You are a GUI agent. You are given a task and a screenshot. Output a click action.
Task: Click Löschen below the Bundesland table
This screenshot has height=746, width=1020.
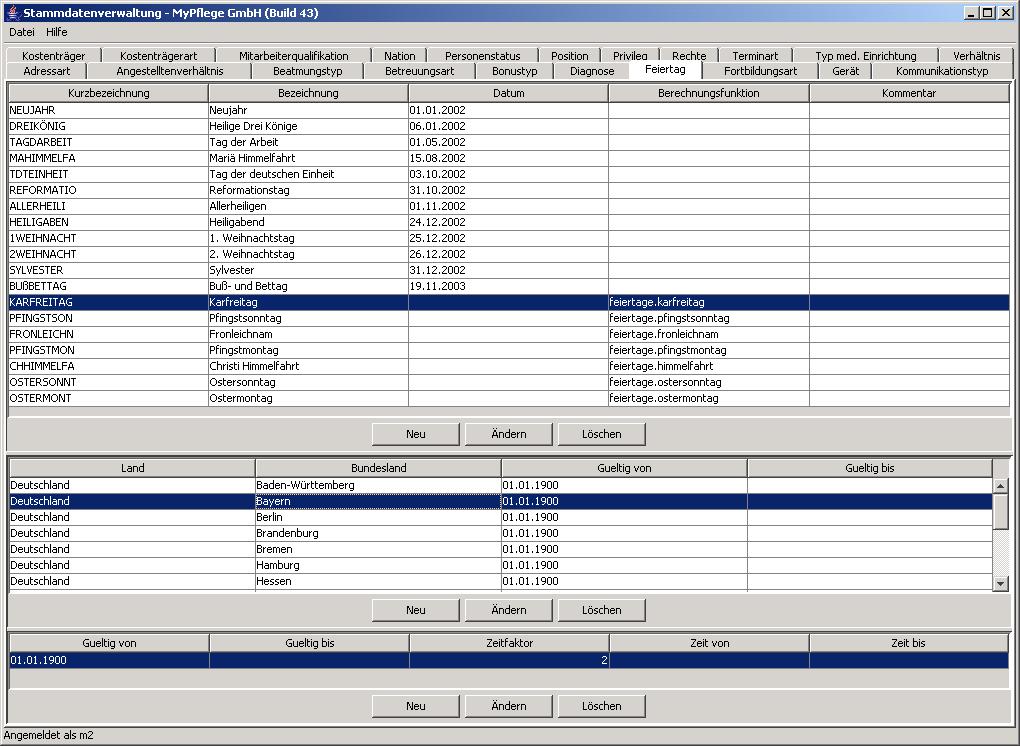602,610
